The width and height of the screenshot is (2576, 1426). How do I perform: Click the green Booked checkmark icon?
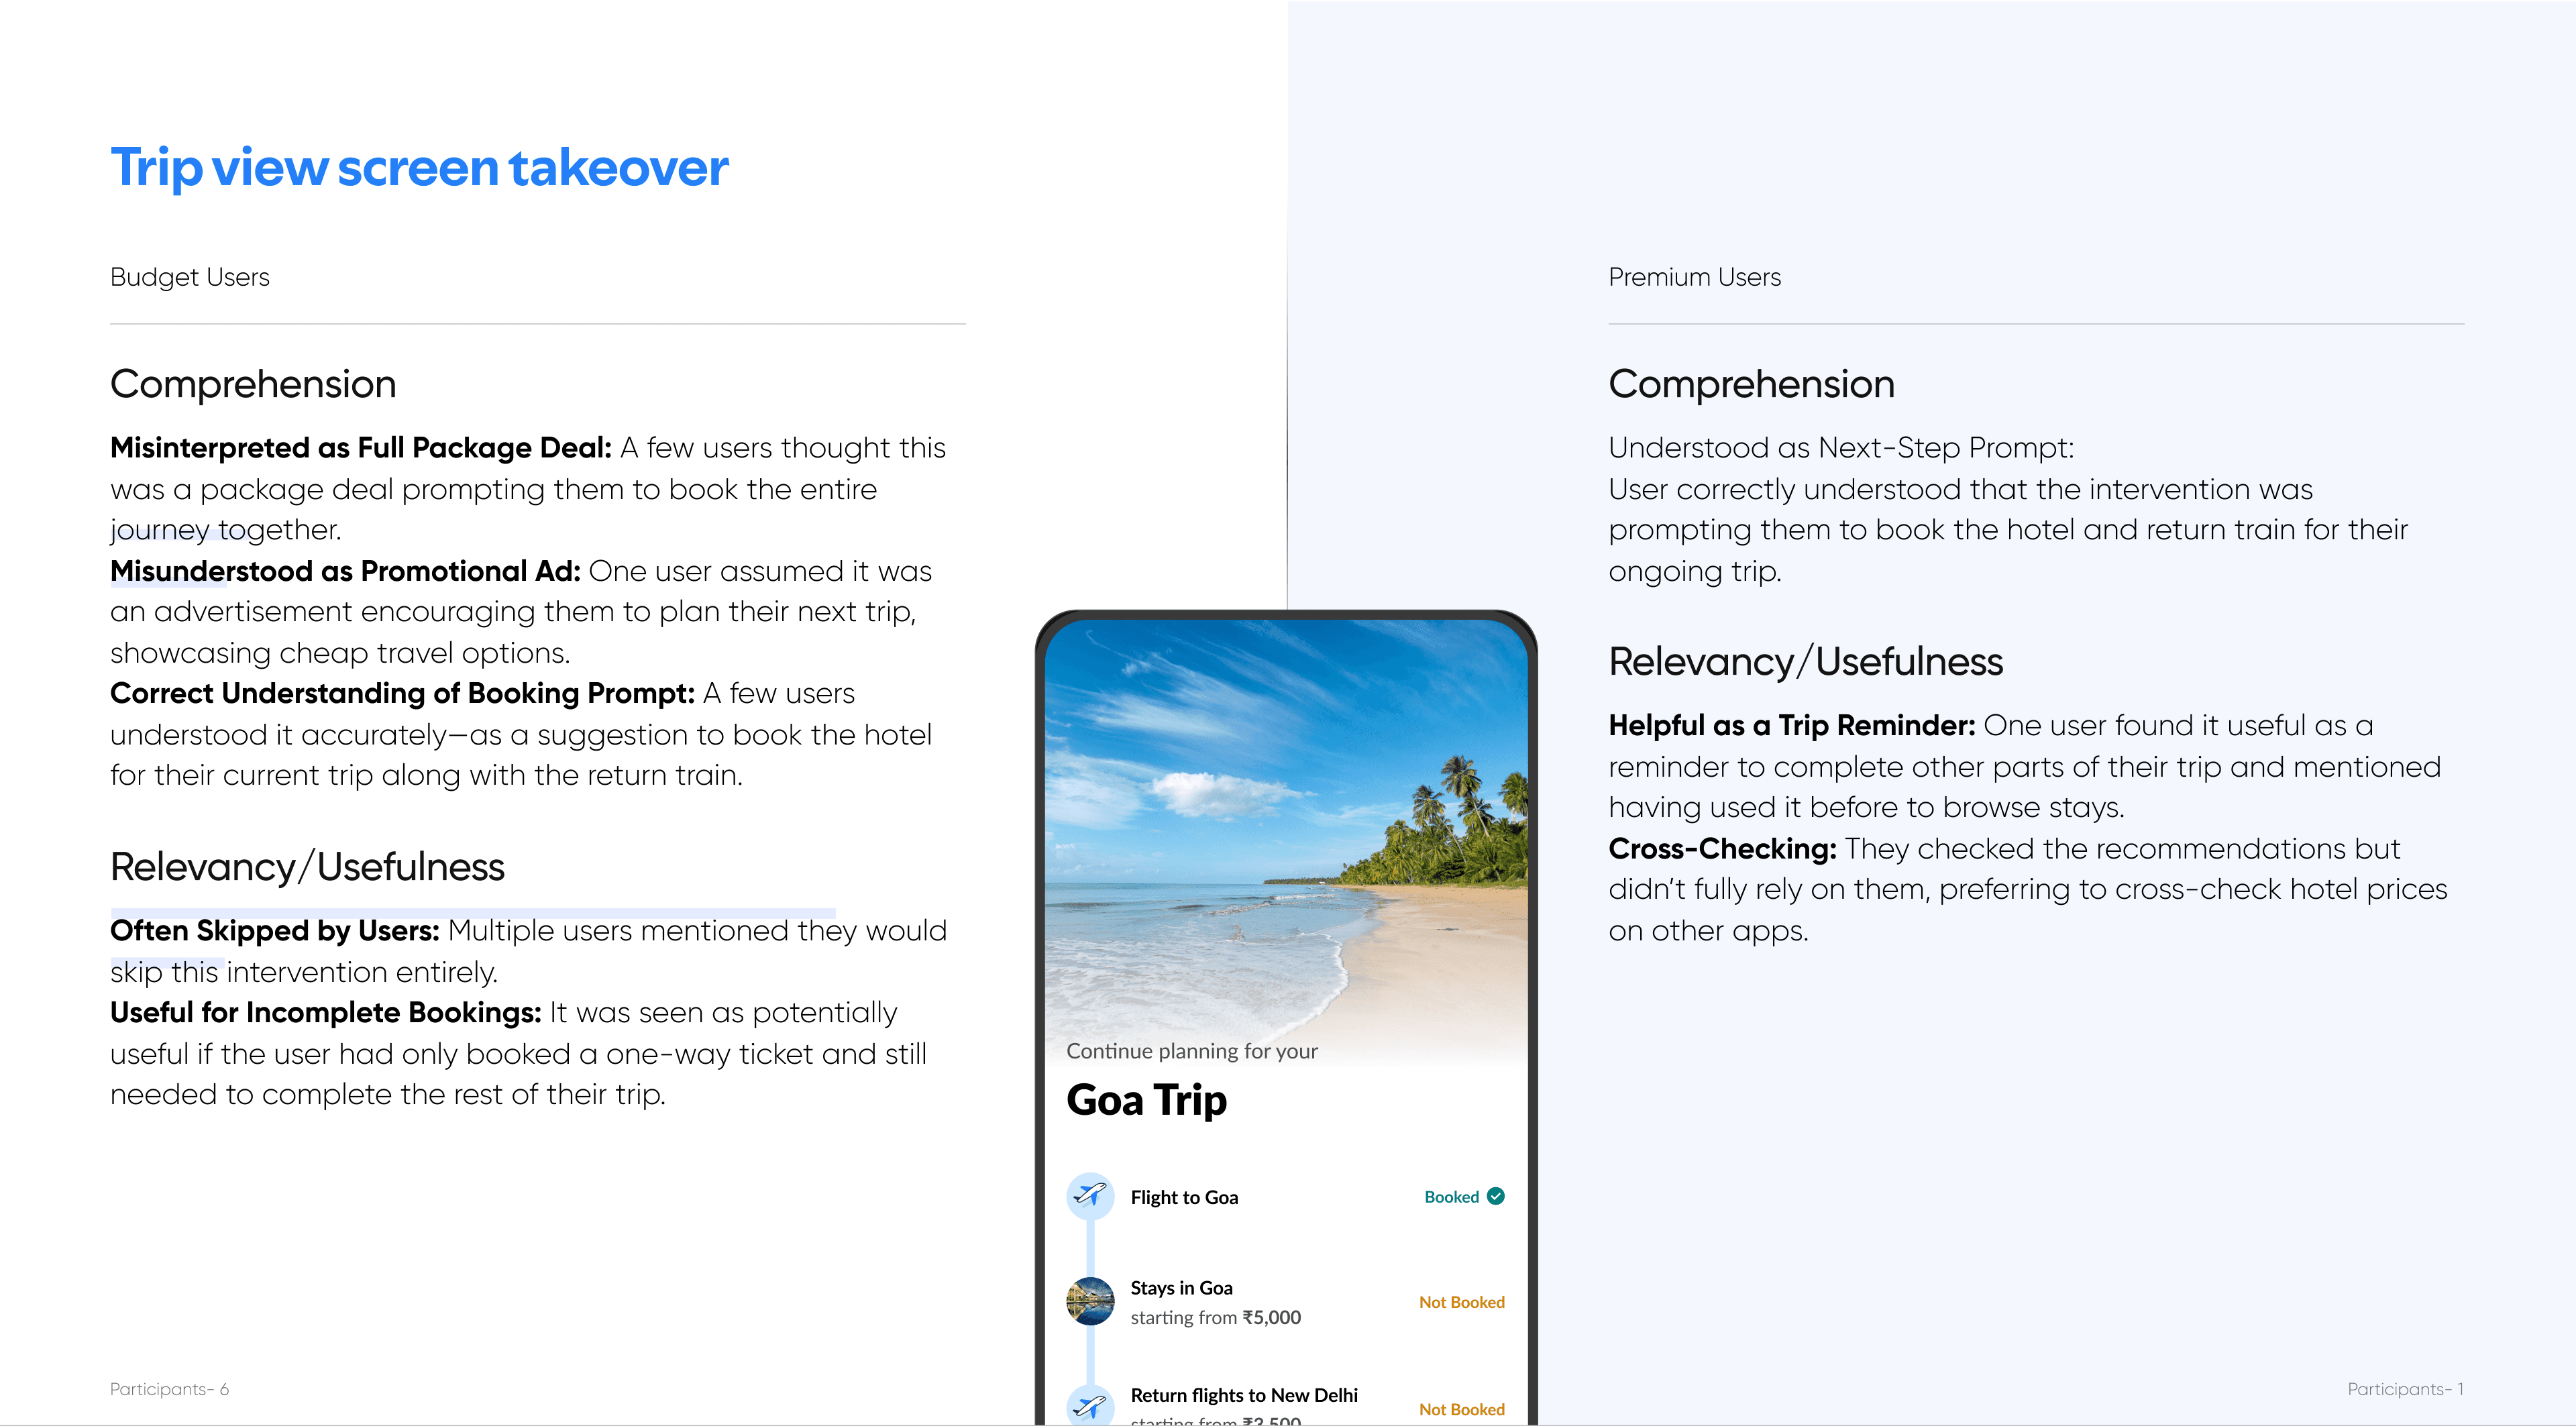tap(1496, 1196)
